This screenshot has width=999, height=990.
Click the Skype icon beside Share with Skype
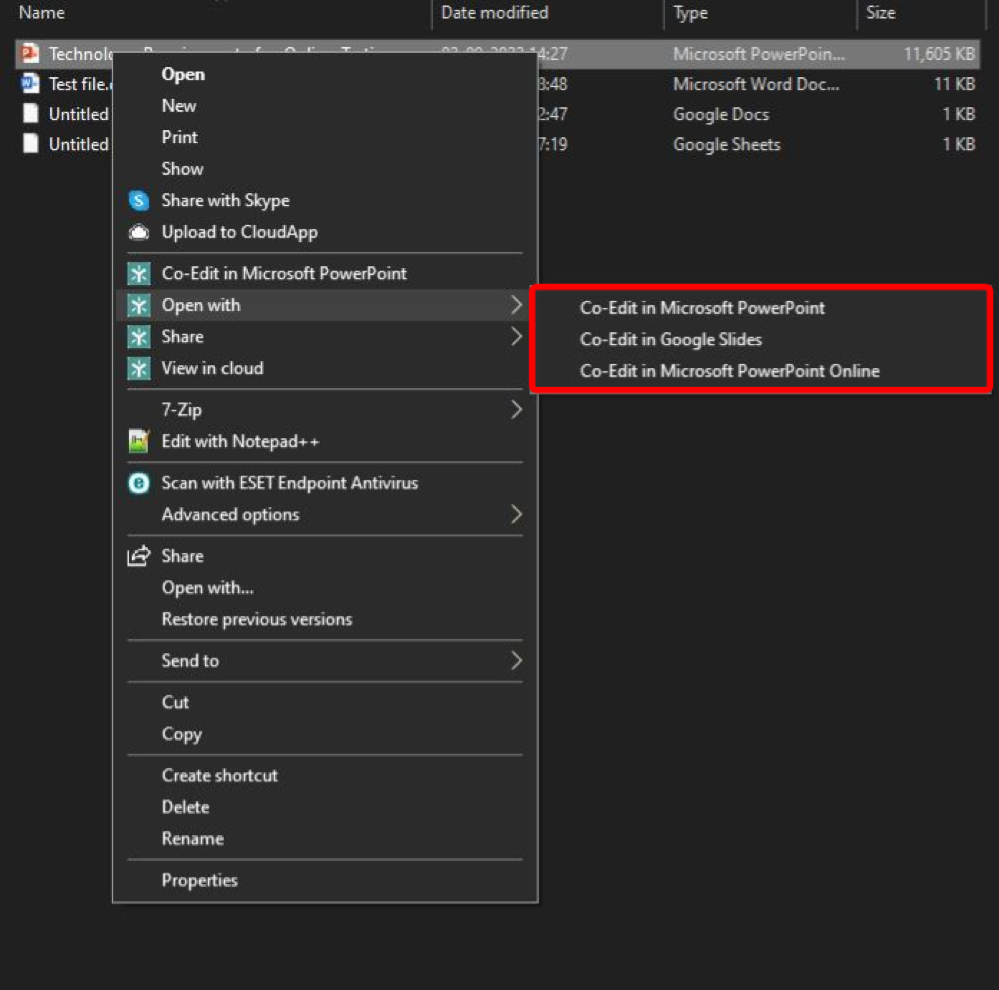point(137,200)
